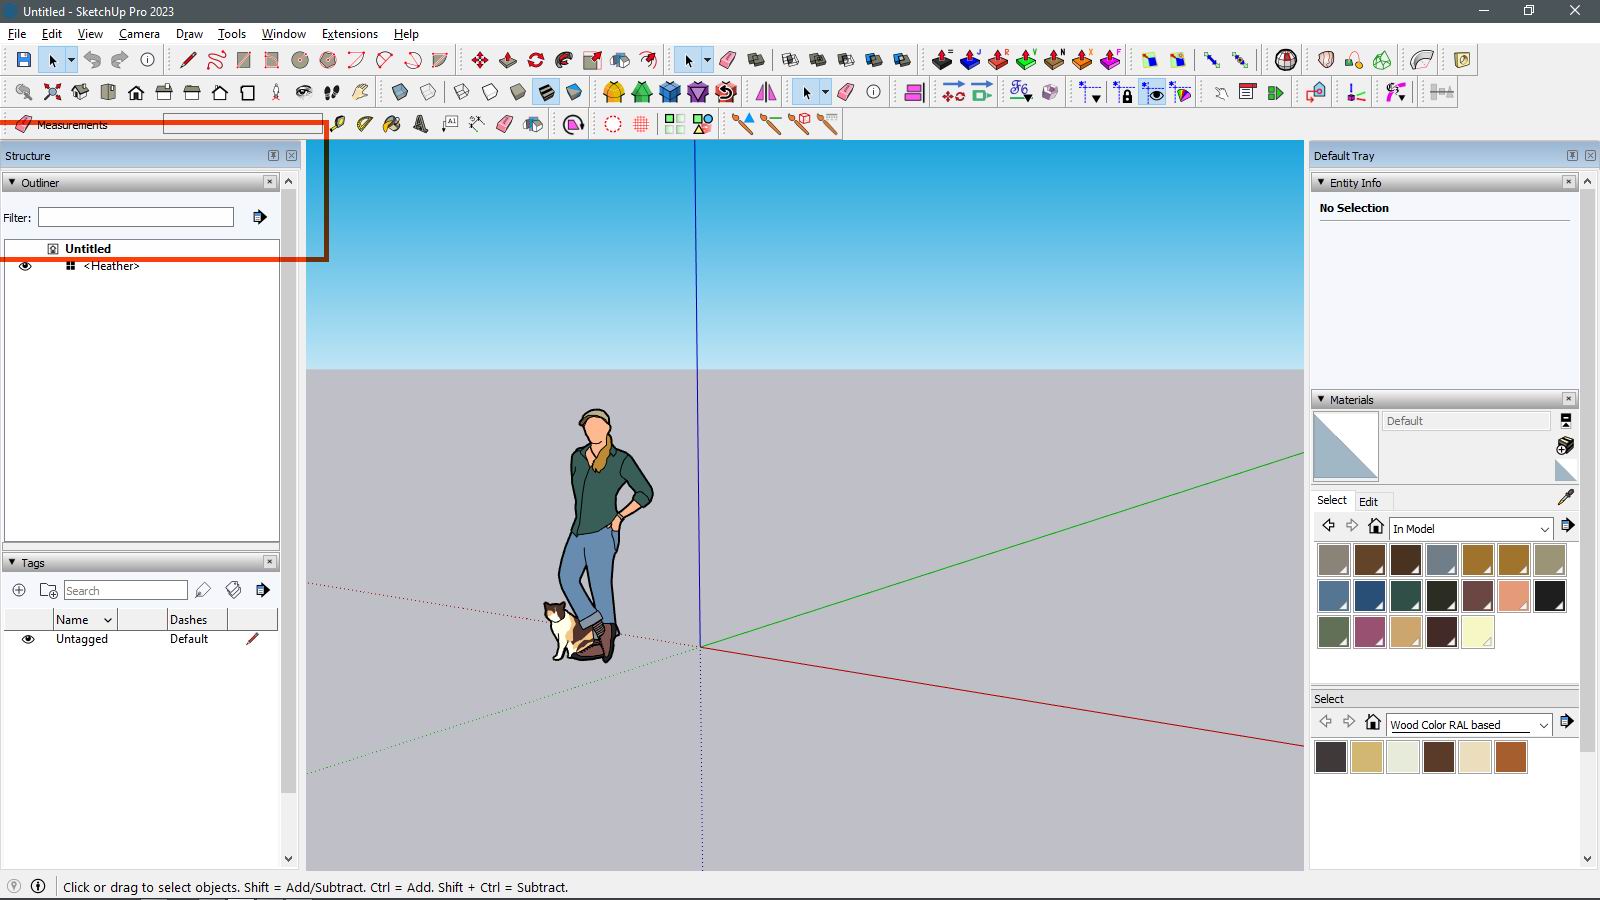Toggle Back Edges style

[x=428, y=92]
